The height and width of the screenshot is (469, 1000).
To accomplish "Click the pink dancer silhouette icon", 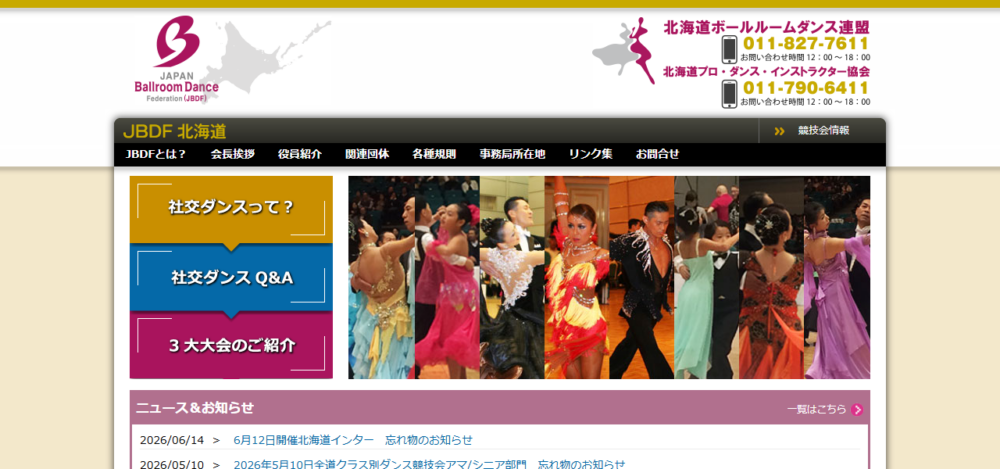I will pos(642,50).
